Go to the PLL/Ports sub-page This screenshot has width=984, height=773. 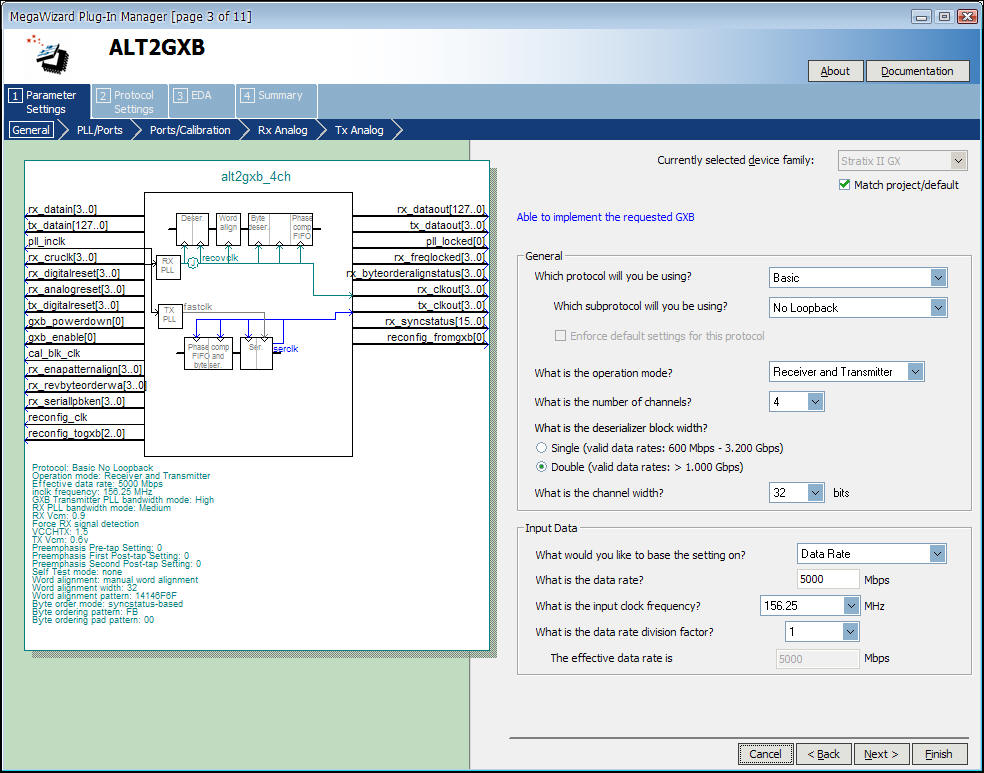(100, 130)
